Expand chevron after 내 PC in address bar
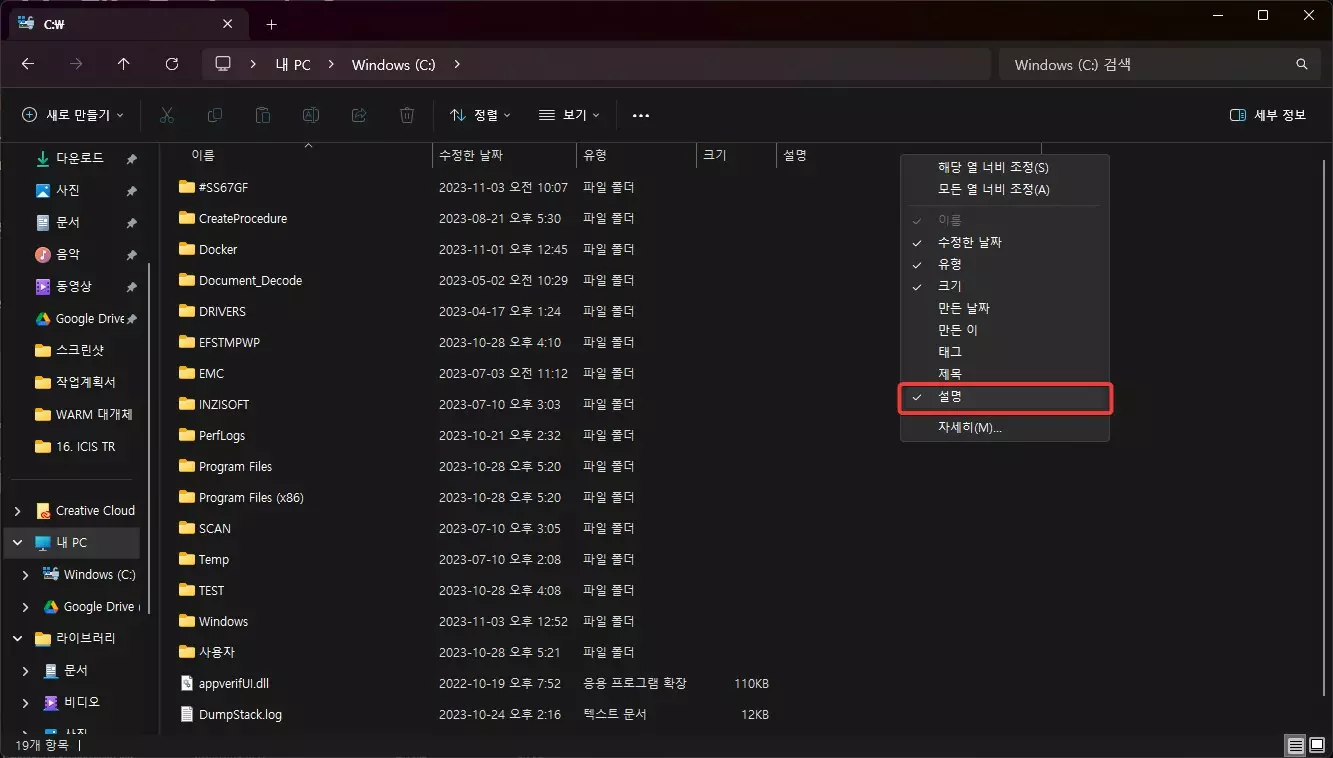The image size is (1333, 758). (x=331, y=64)
